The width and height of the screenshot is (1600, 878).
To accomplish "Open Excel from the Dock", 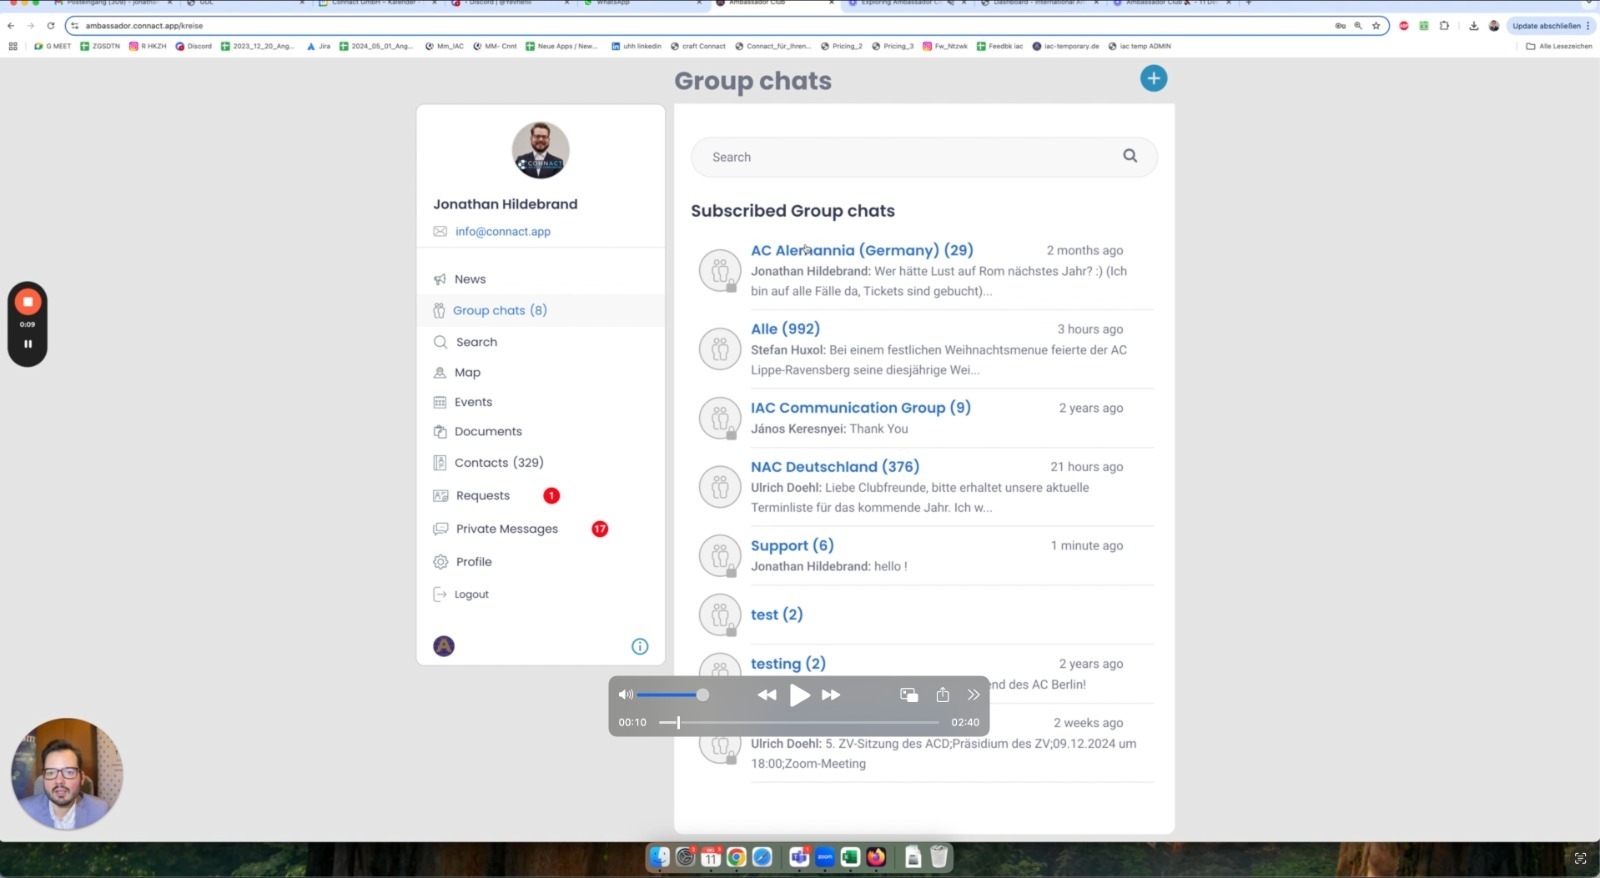I will click(x=850, y=857).
